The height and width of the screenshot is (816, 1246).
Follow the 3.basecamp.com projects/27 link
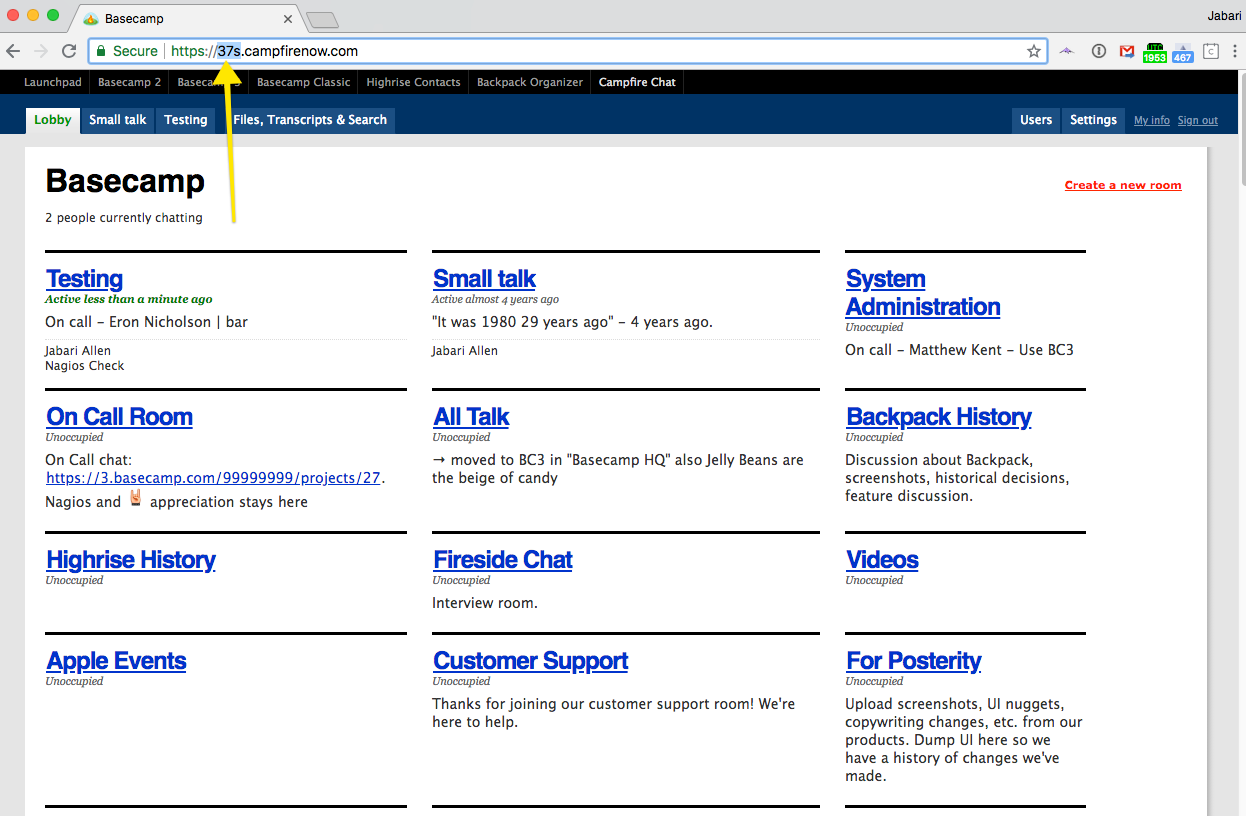pos(214,478)
